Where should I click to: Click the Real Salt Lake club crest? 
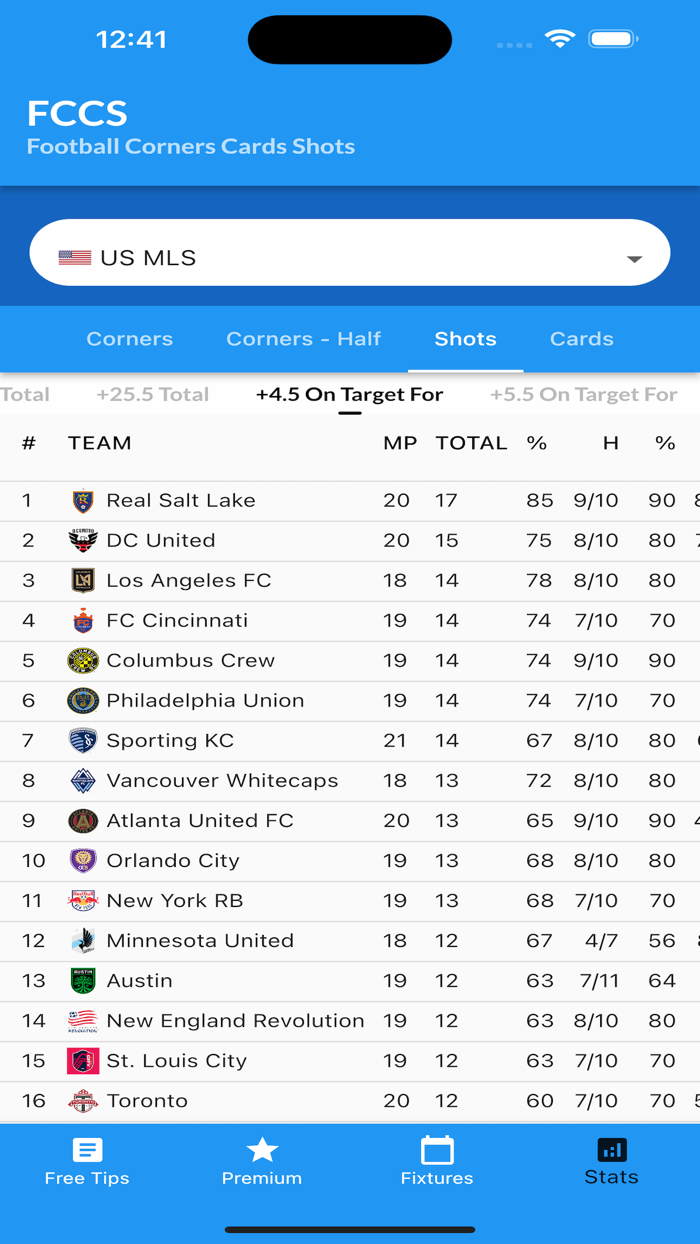pyautogui.click(x=84, y=500)
